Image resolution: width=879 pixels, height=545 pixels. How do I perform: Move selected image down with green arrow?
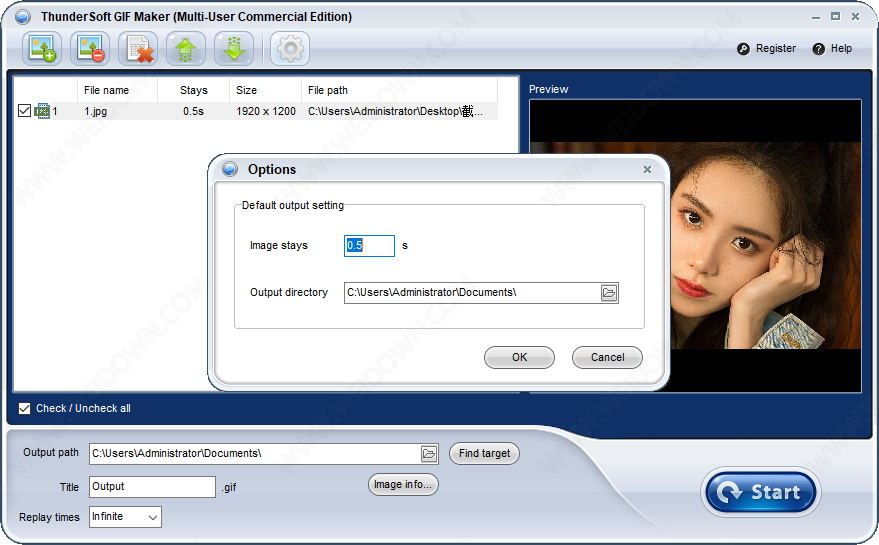234,49
